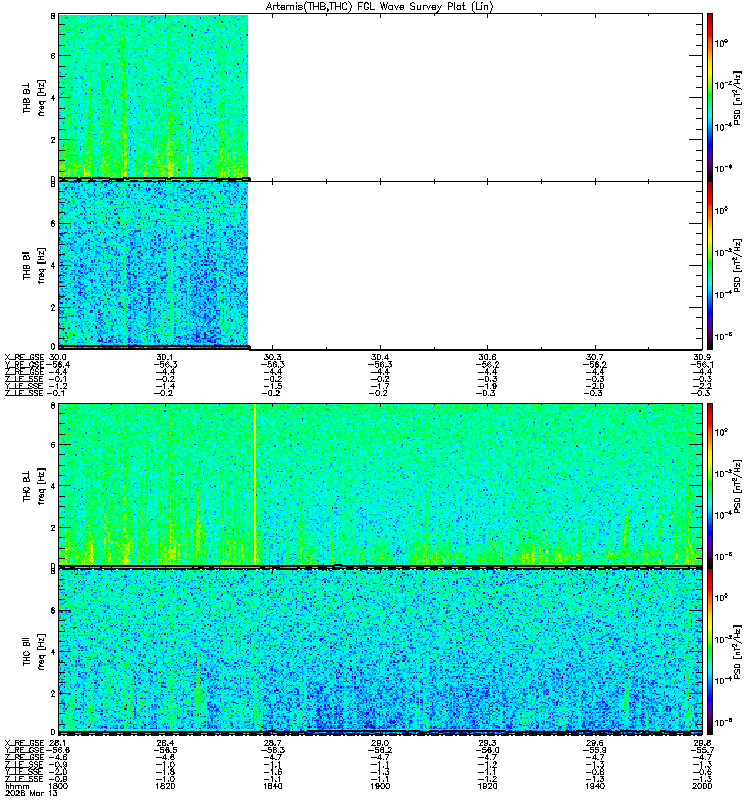Click the yellow vertical spike in THC B-perpendicular panel
This screenshot has height=800, width=750.
point(255,484)
